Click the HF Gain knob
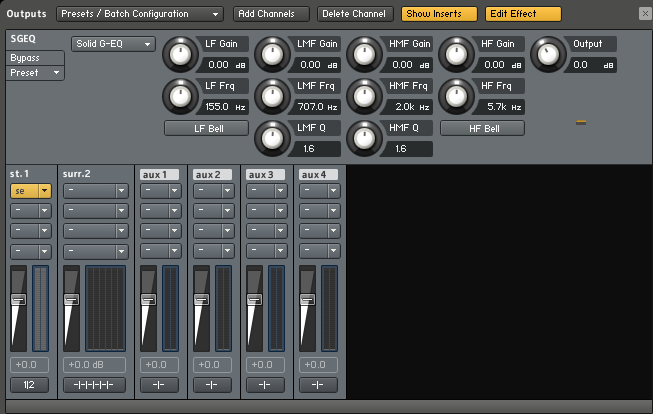The image size is (653, 414). click(456, 55)
